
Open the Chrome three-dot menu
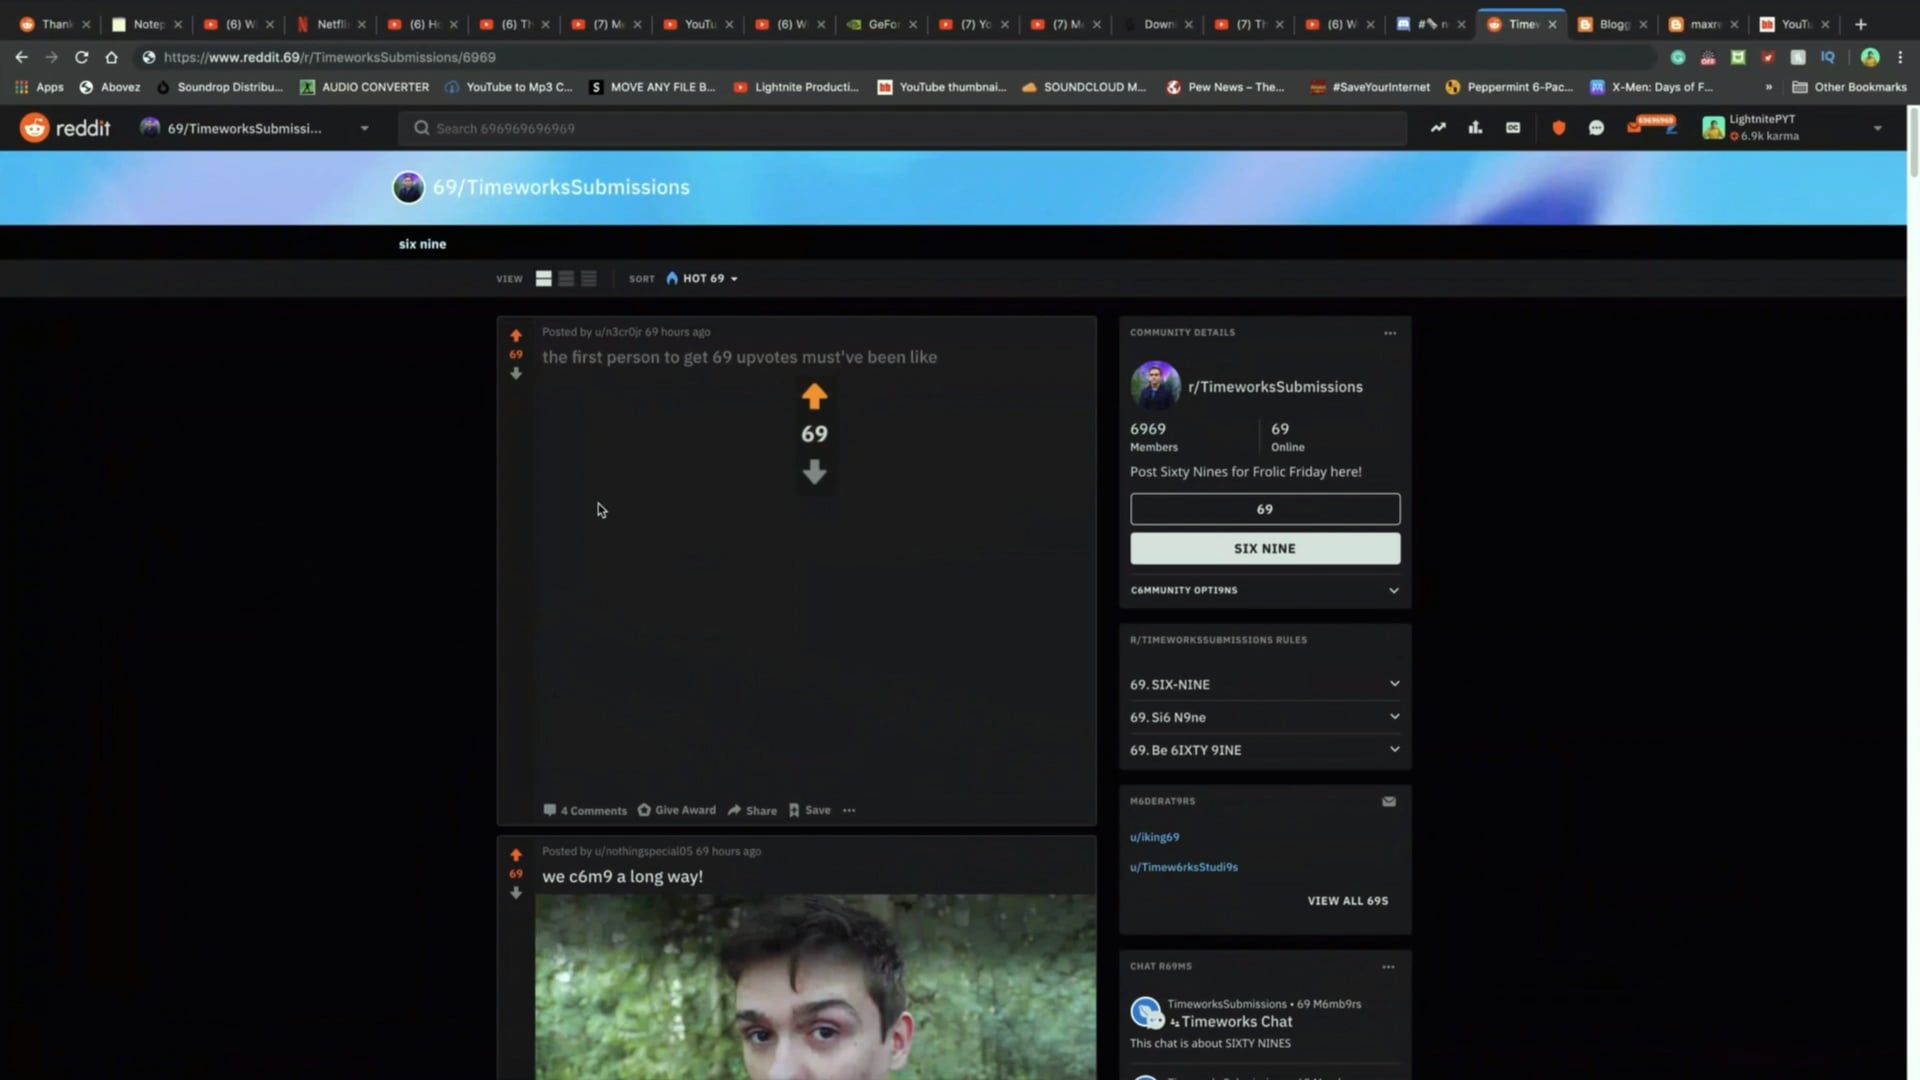(1900, 57)
